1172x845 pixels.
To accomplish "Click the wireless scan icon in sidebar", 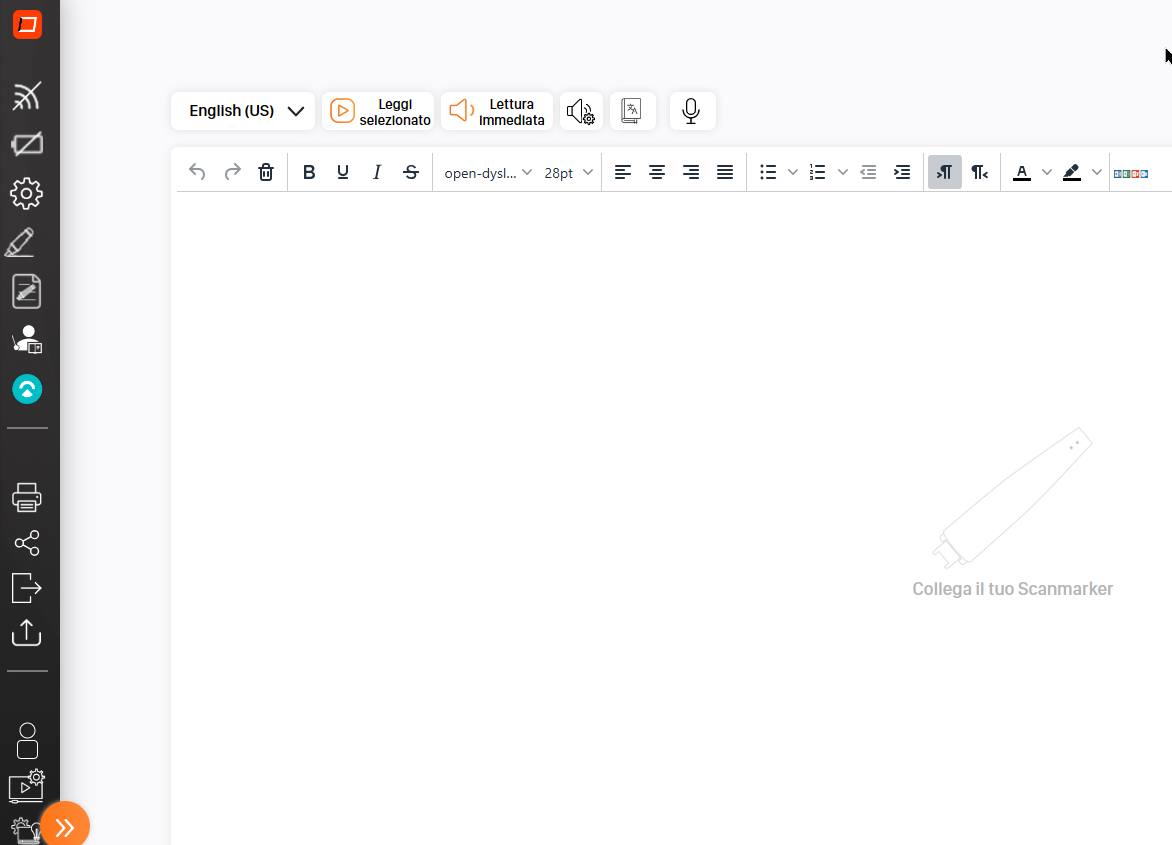I will pyautogui.click(x=27, y=97).
